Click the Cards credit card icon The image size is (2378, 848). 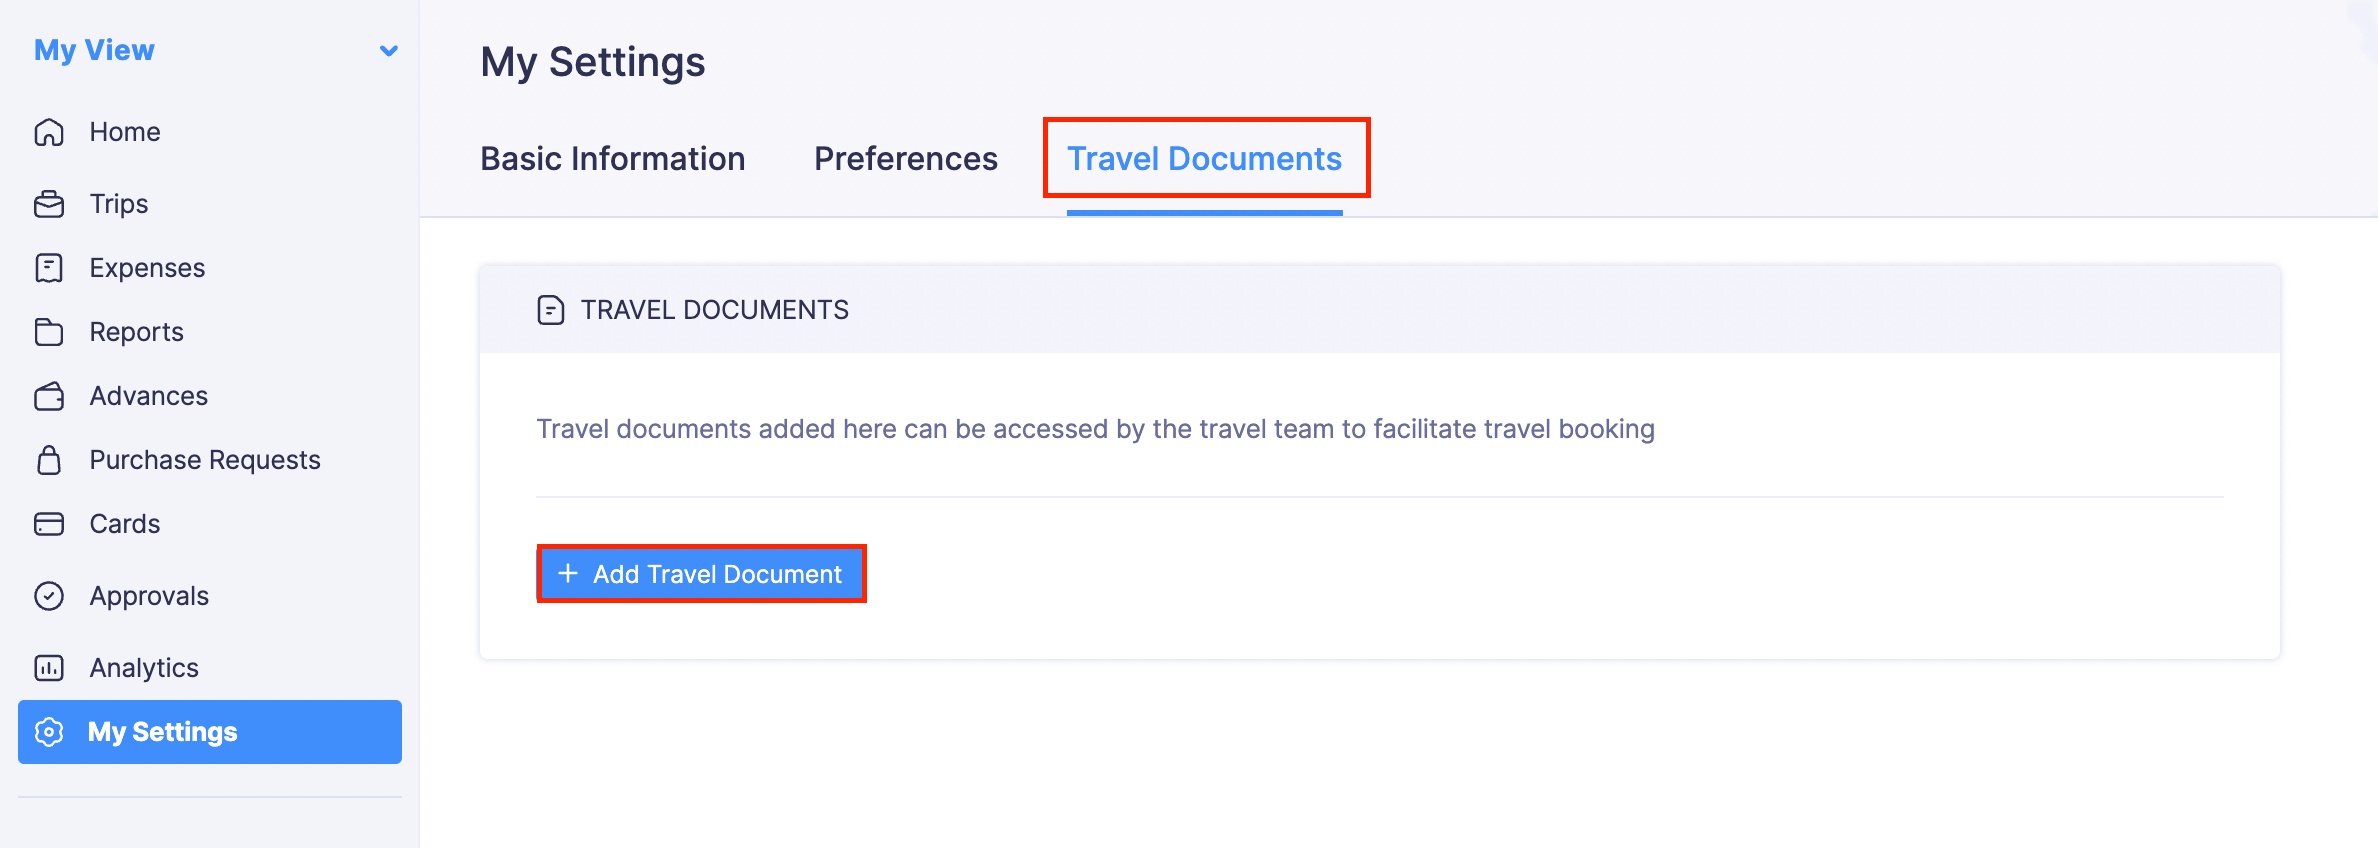49,524
